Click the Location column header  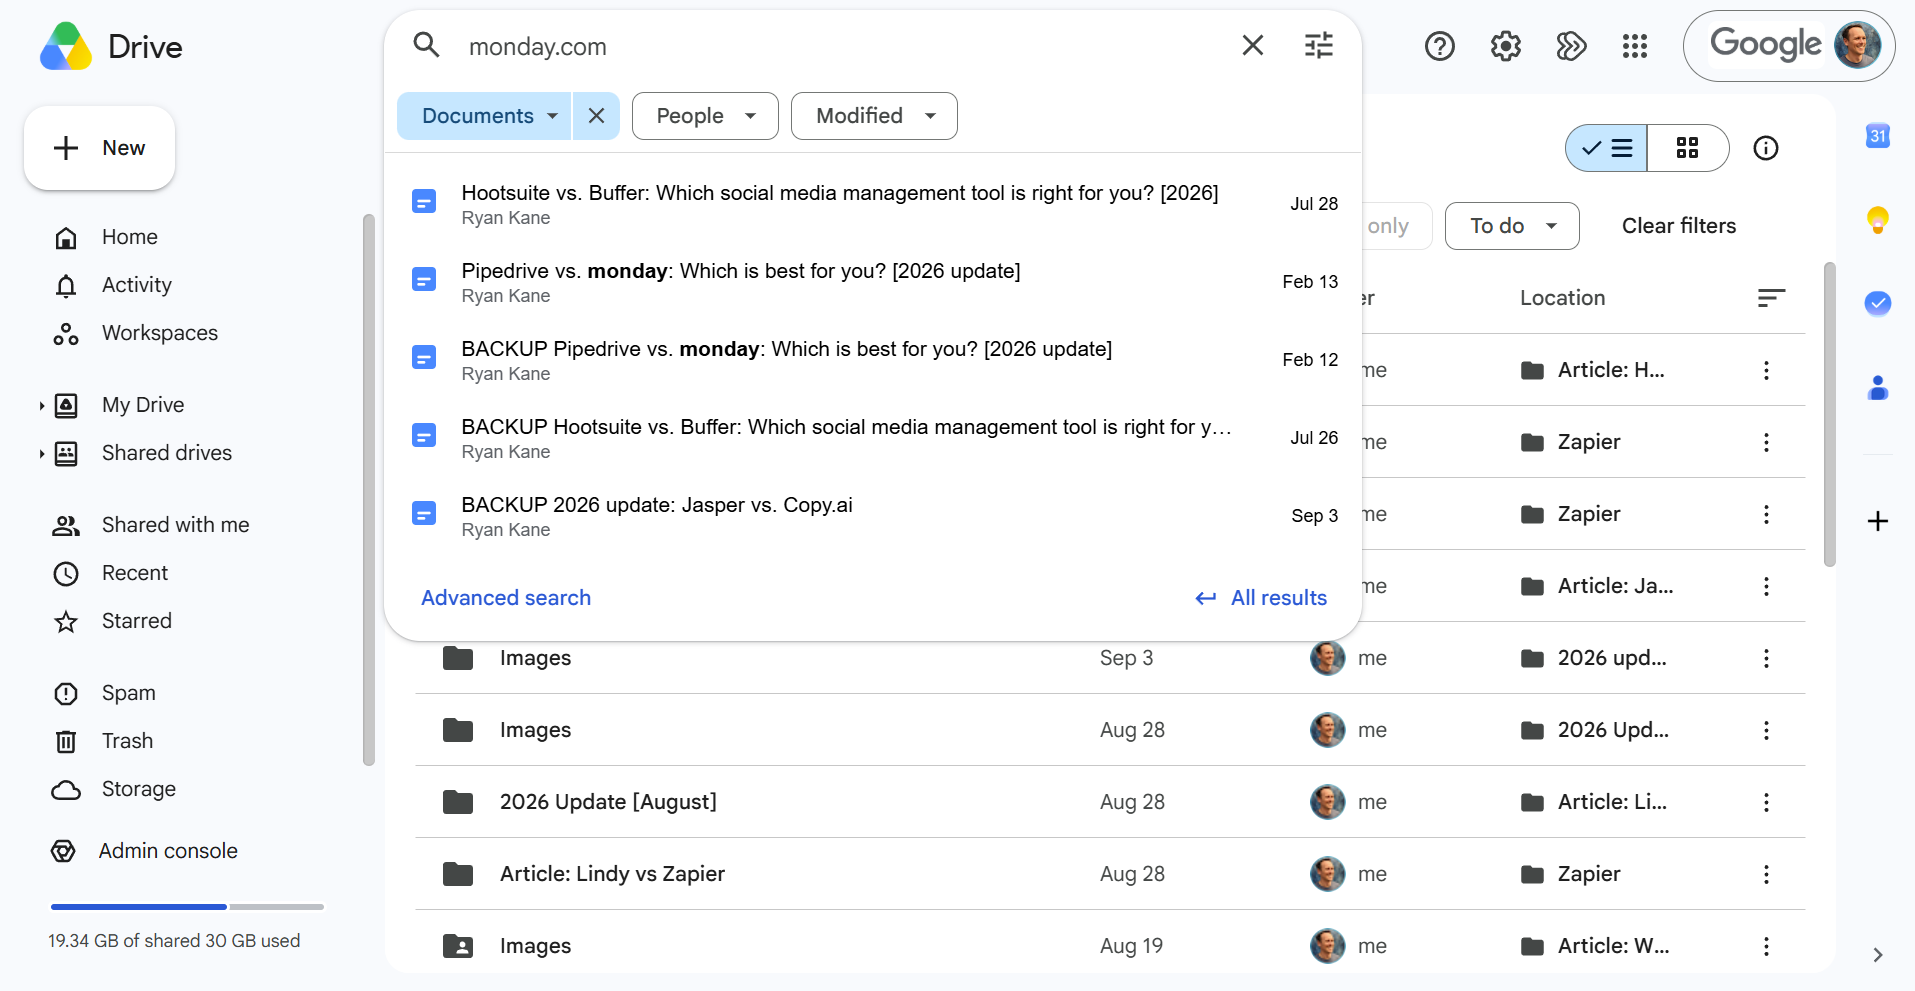1562,298
